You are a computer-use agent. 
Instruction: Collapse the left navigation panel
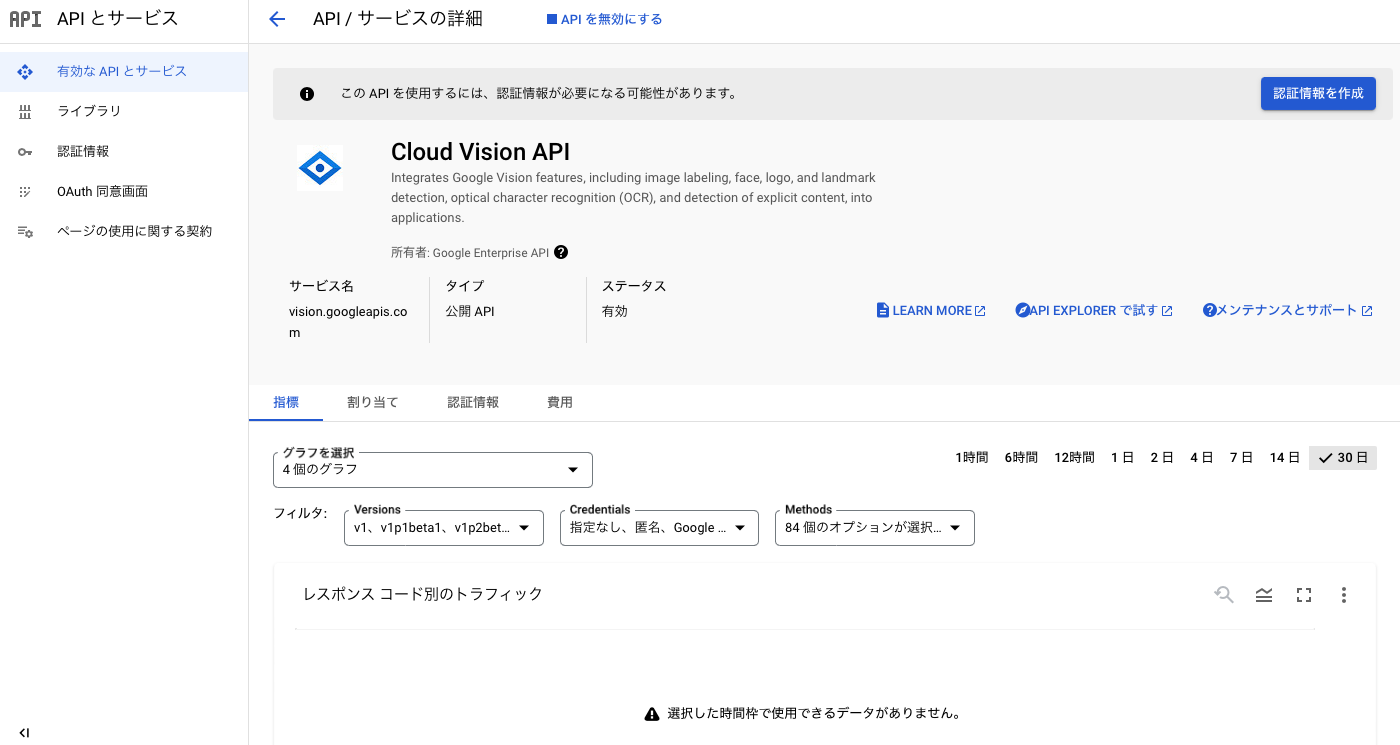(25, 732)
